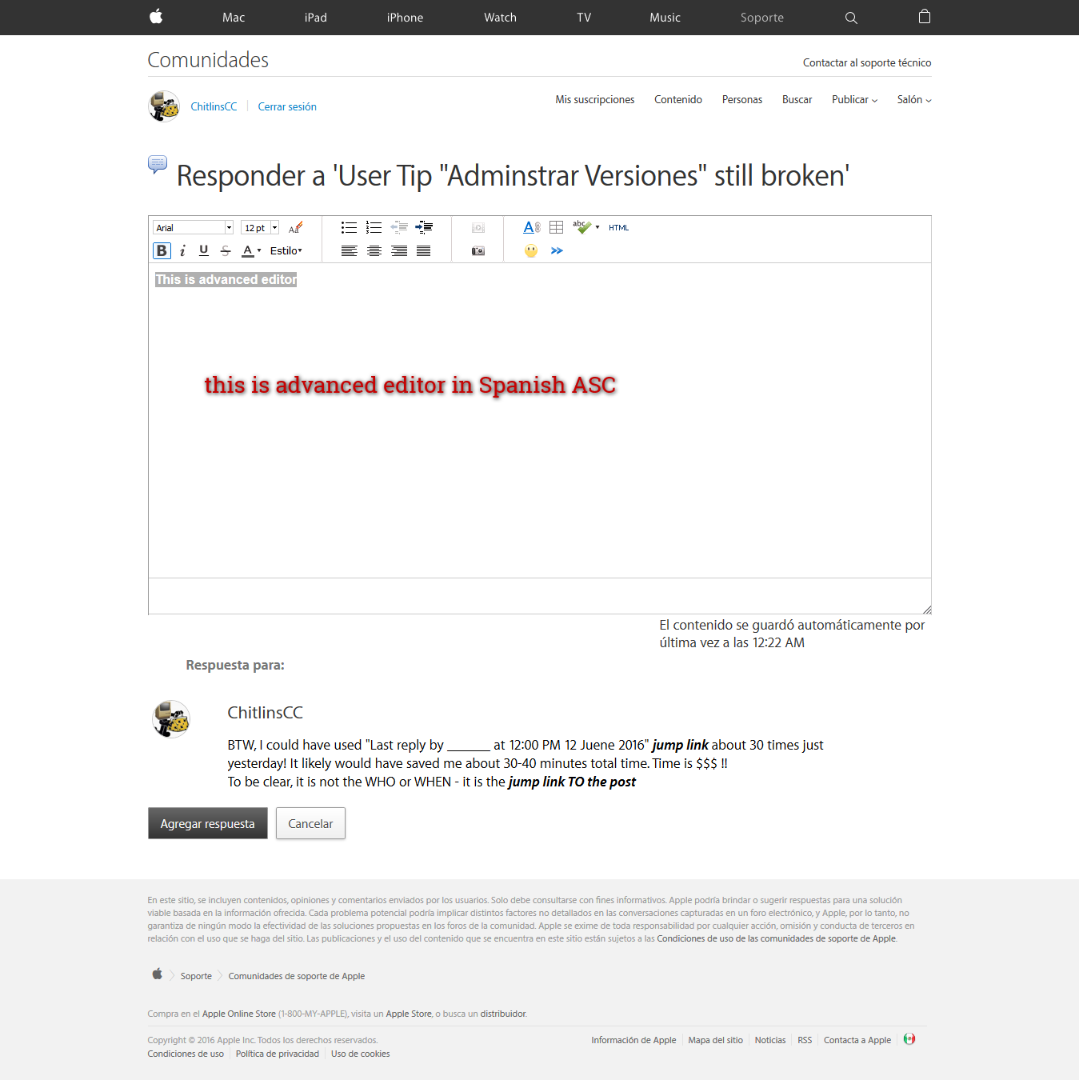This screenshot has width=1079, height=1080.
Task: Click the Apple logo in the navigation bar
Action: click(x=156, y=17)
